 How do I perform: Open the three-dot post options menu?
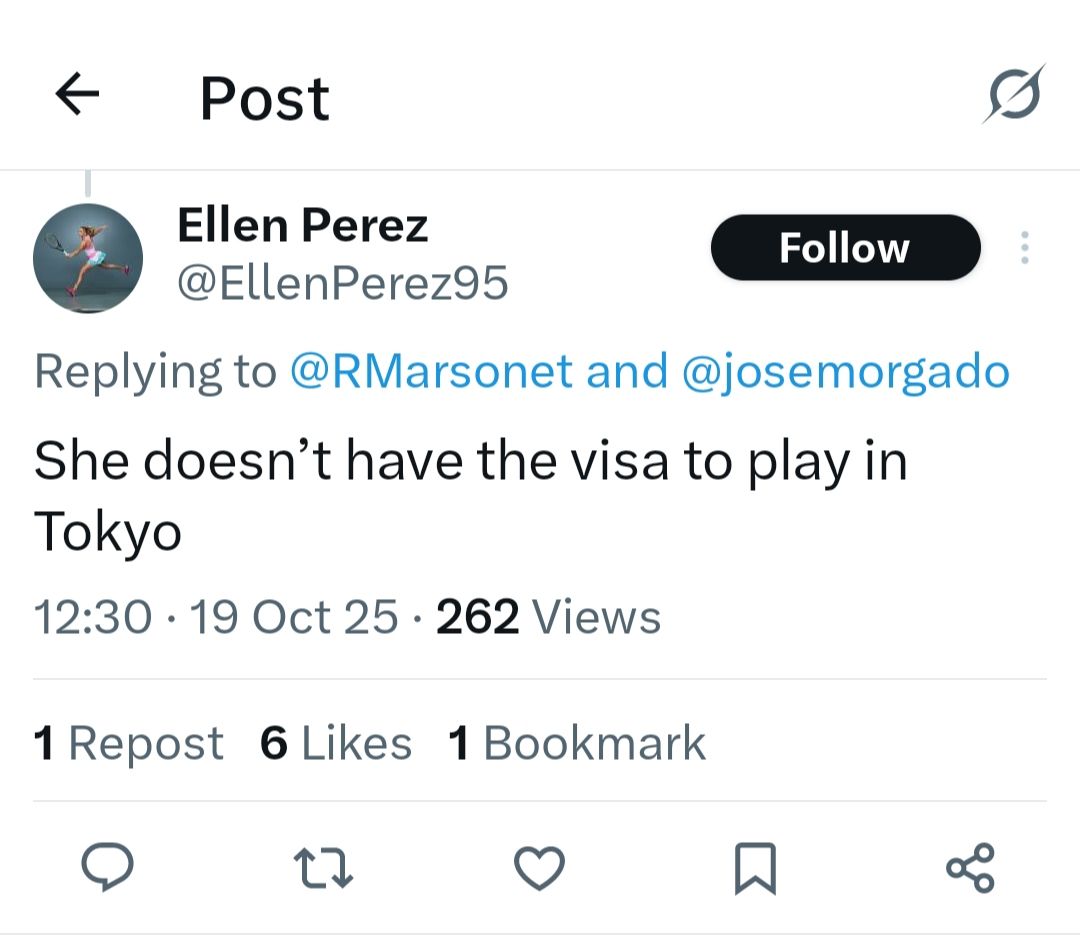click(1024, 247)
